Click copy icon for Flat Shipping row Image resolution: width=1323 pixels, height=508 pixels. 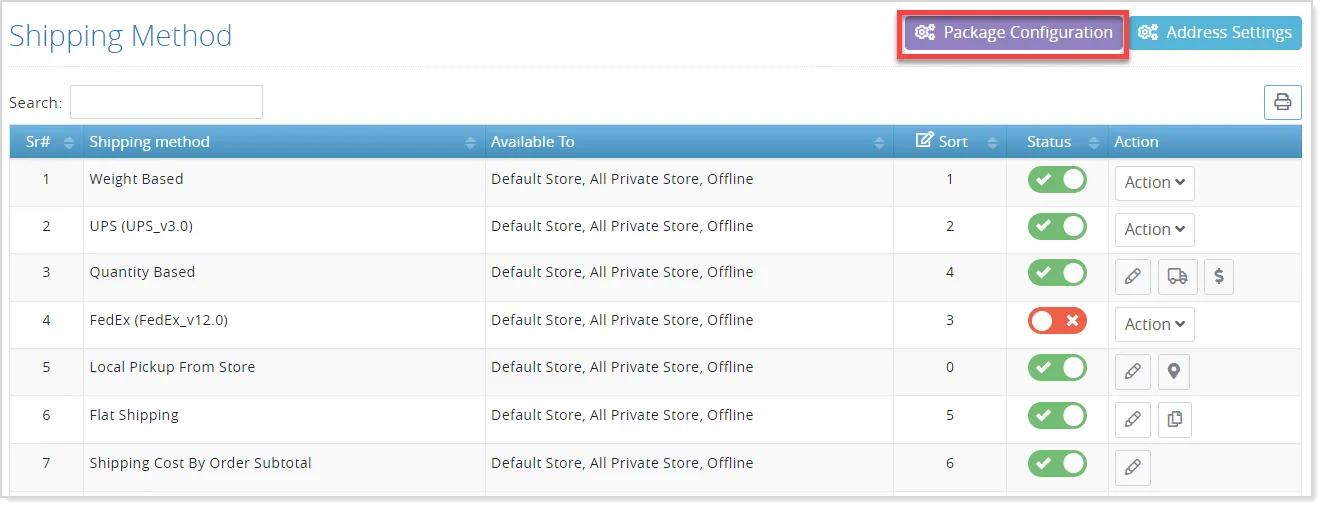pyautogui.click(x=1175, y=419)
